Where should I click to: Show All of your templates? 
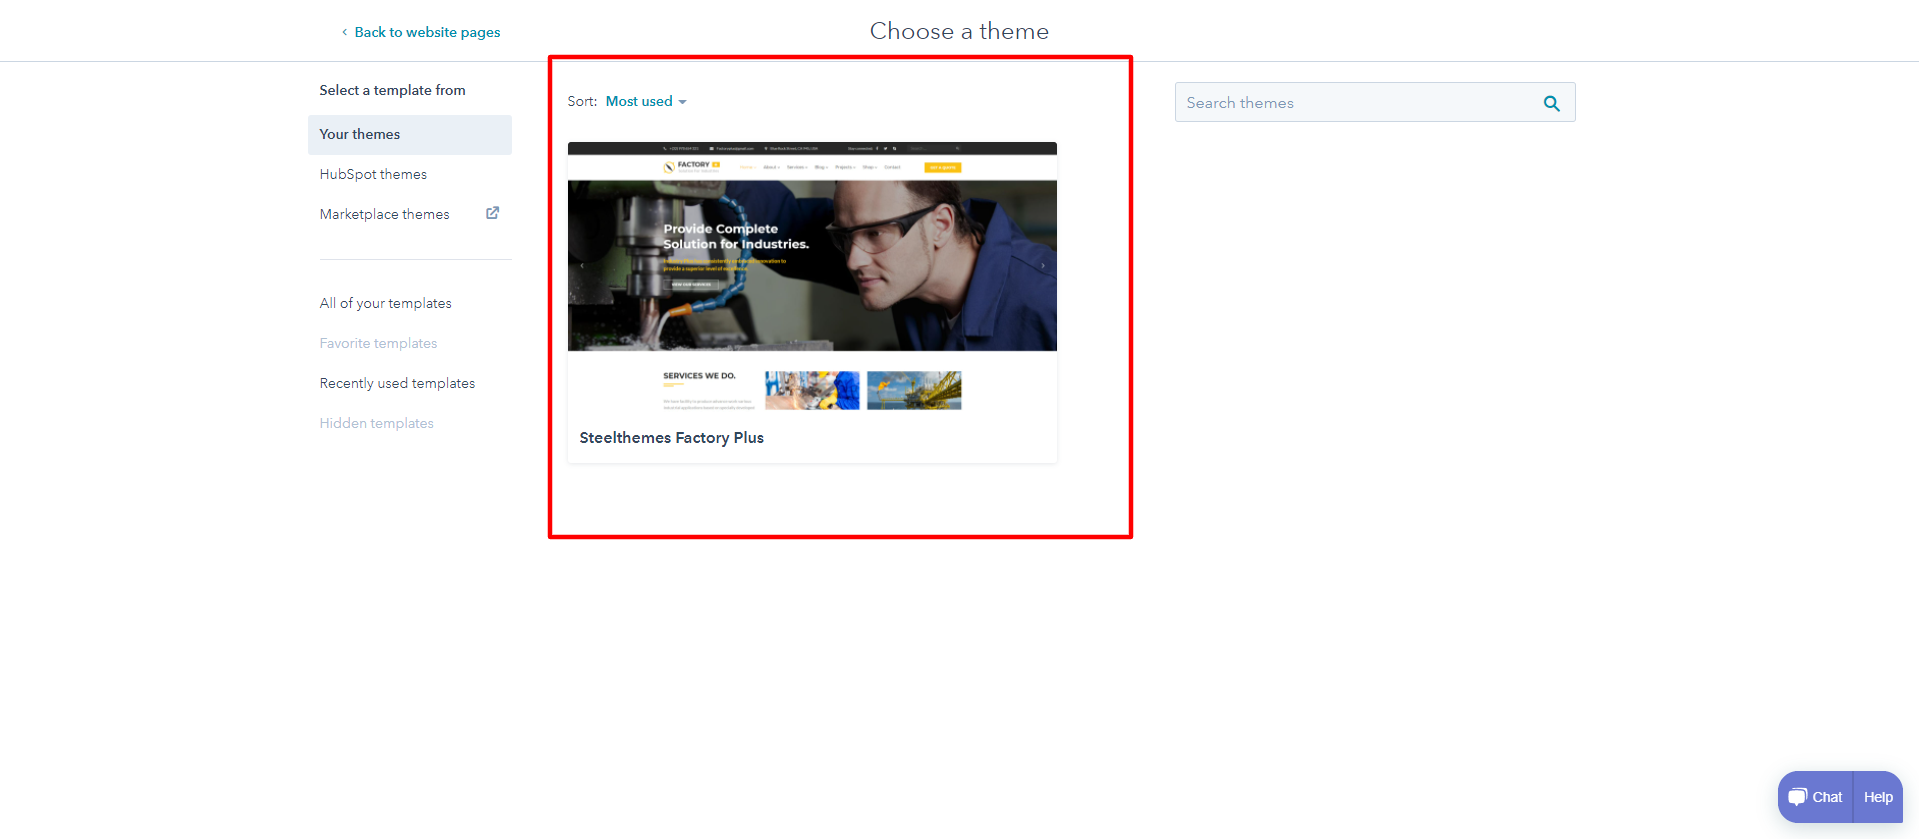point(385,303)
